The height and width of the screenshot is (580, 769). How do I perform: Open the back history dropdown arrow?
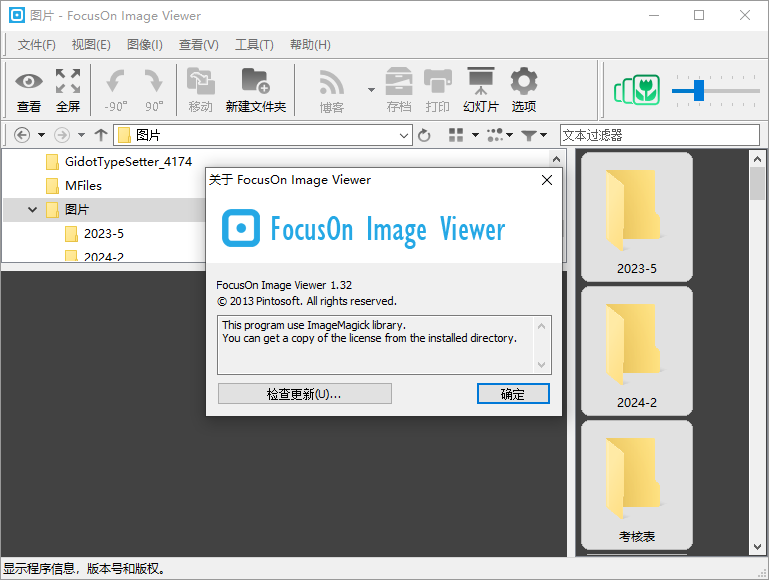coord(42,135)
